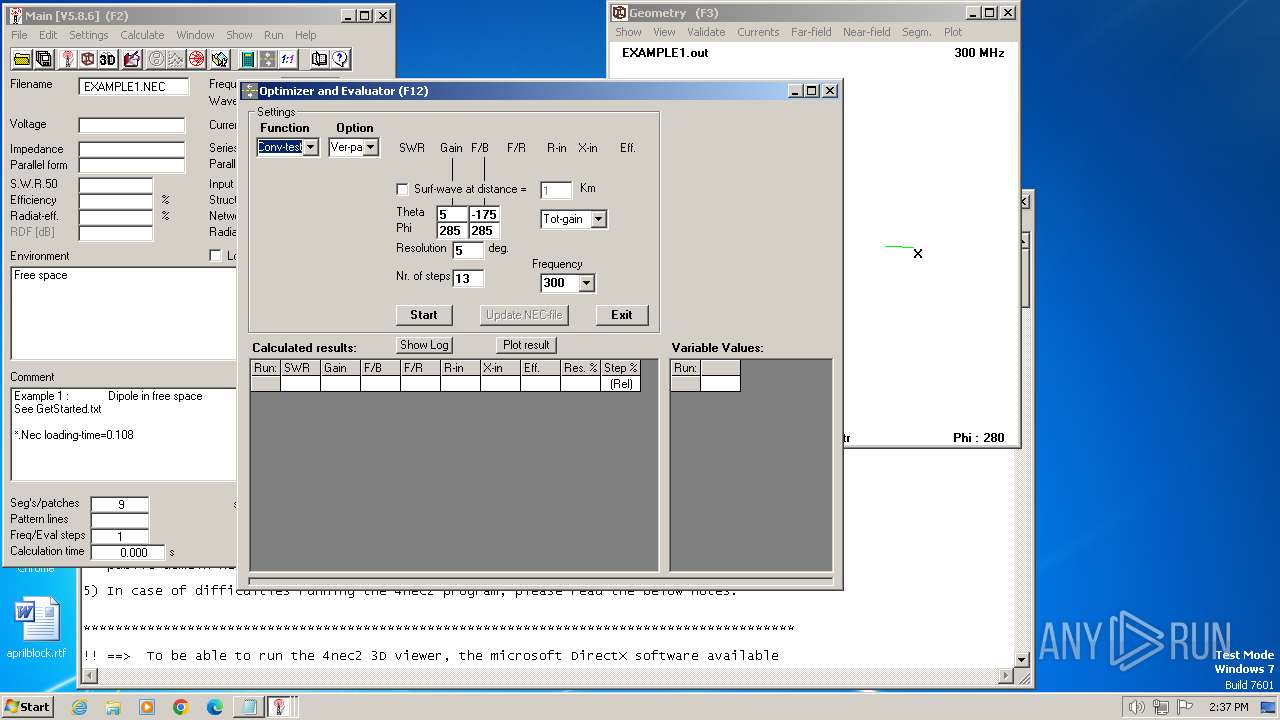Click the Calculation time field showing 0.000
This screenshot has width=1280, height=720.
click(127, 552)
